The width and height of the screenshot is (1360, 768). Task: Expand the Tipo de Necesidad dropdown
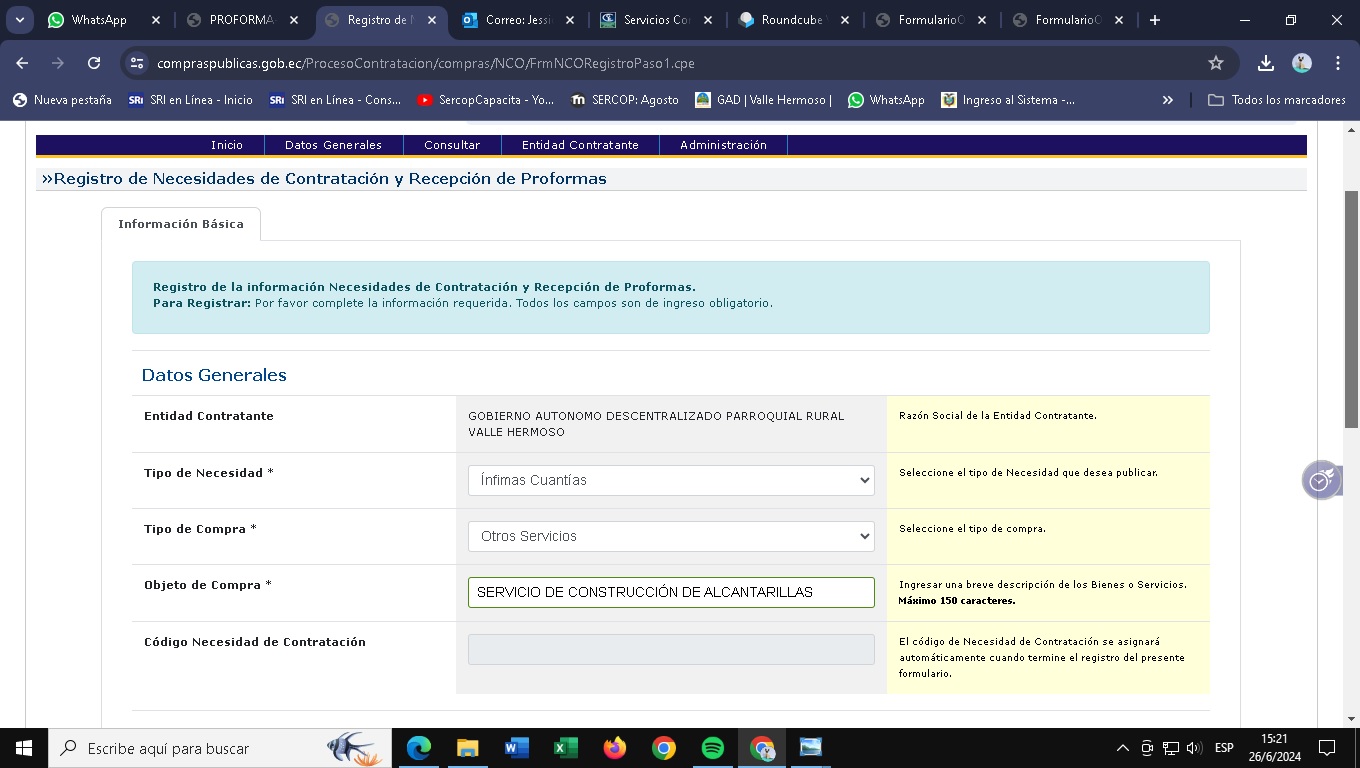(x=671, y=480)
